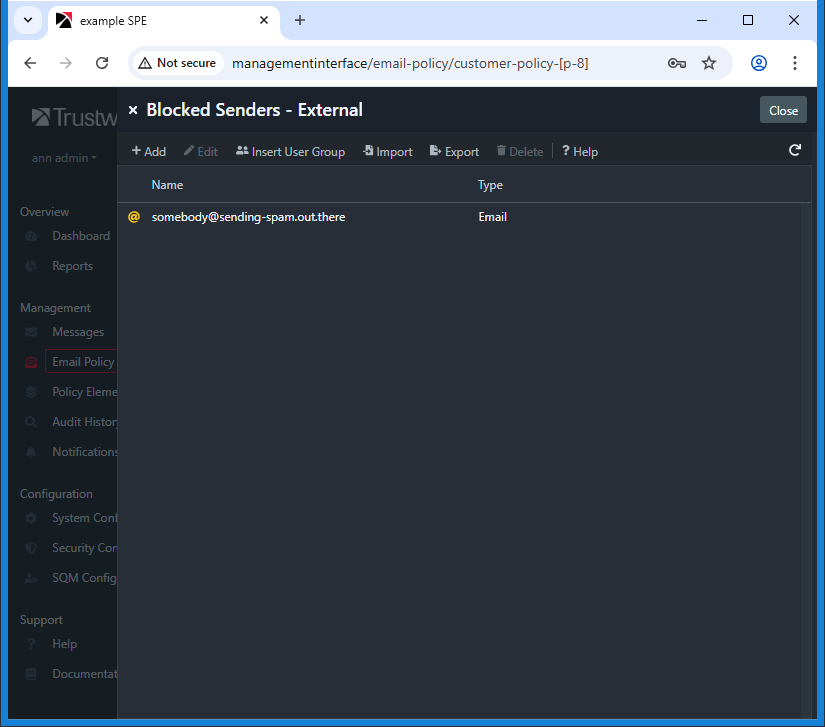Viewport: 825px width, 727px height.
Task: Export the blocked senders list
Action: [454, 152]
